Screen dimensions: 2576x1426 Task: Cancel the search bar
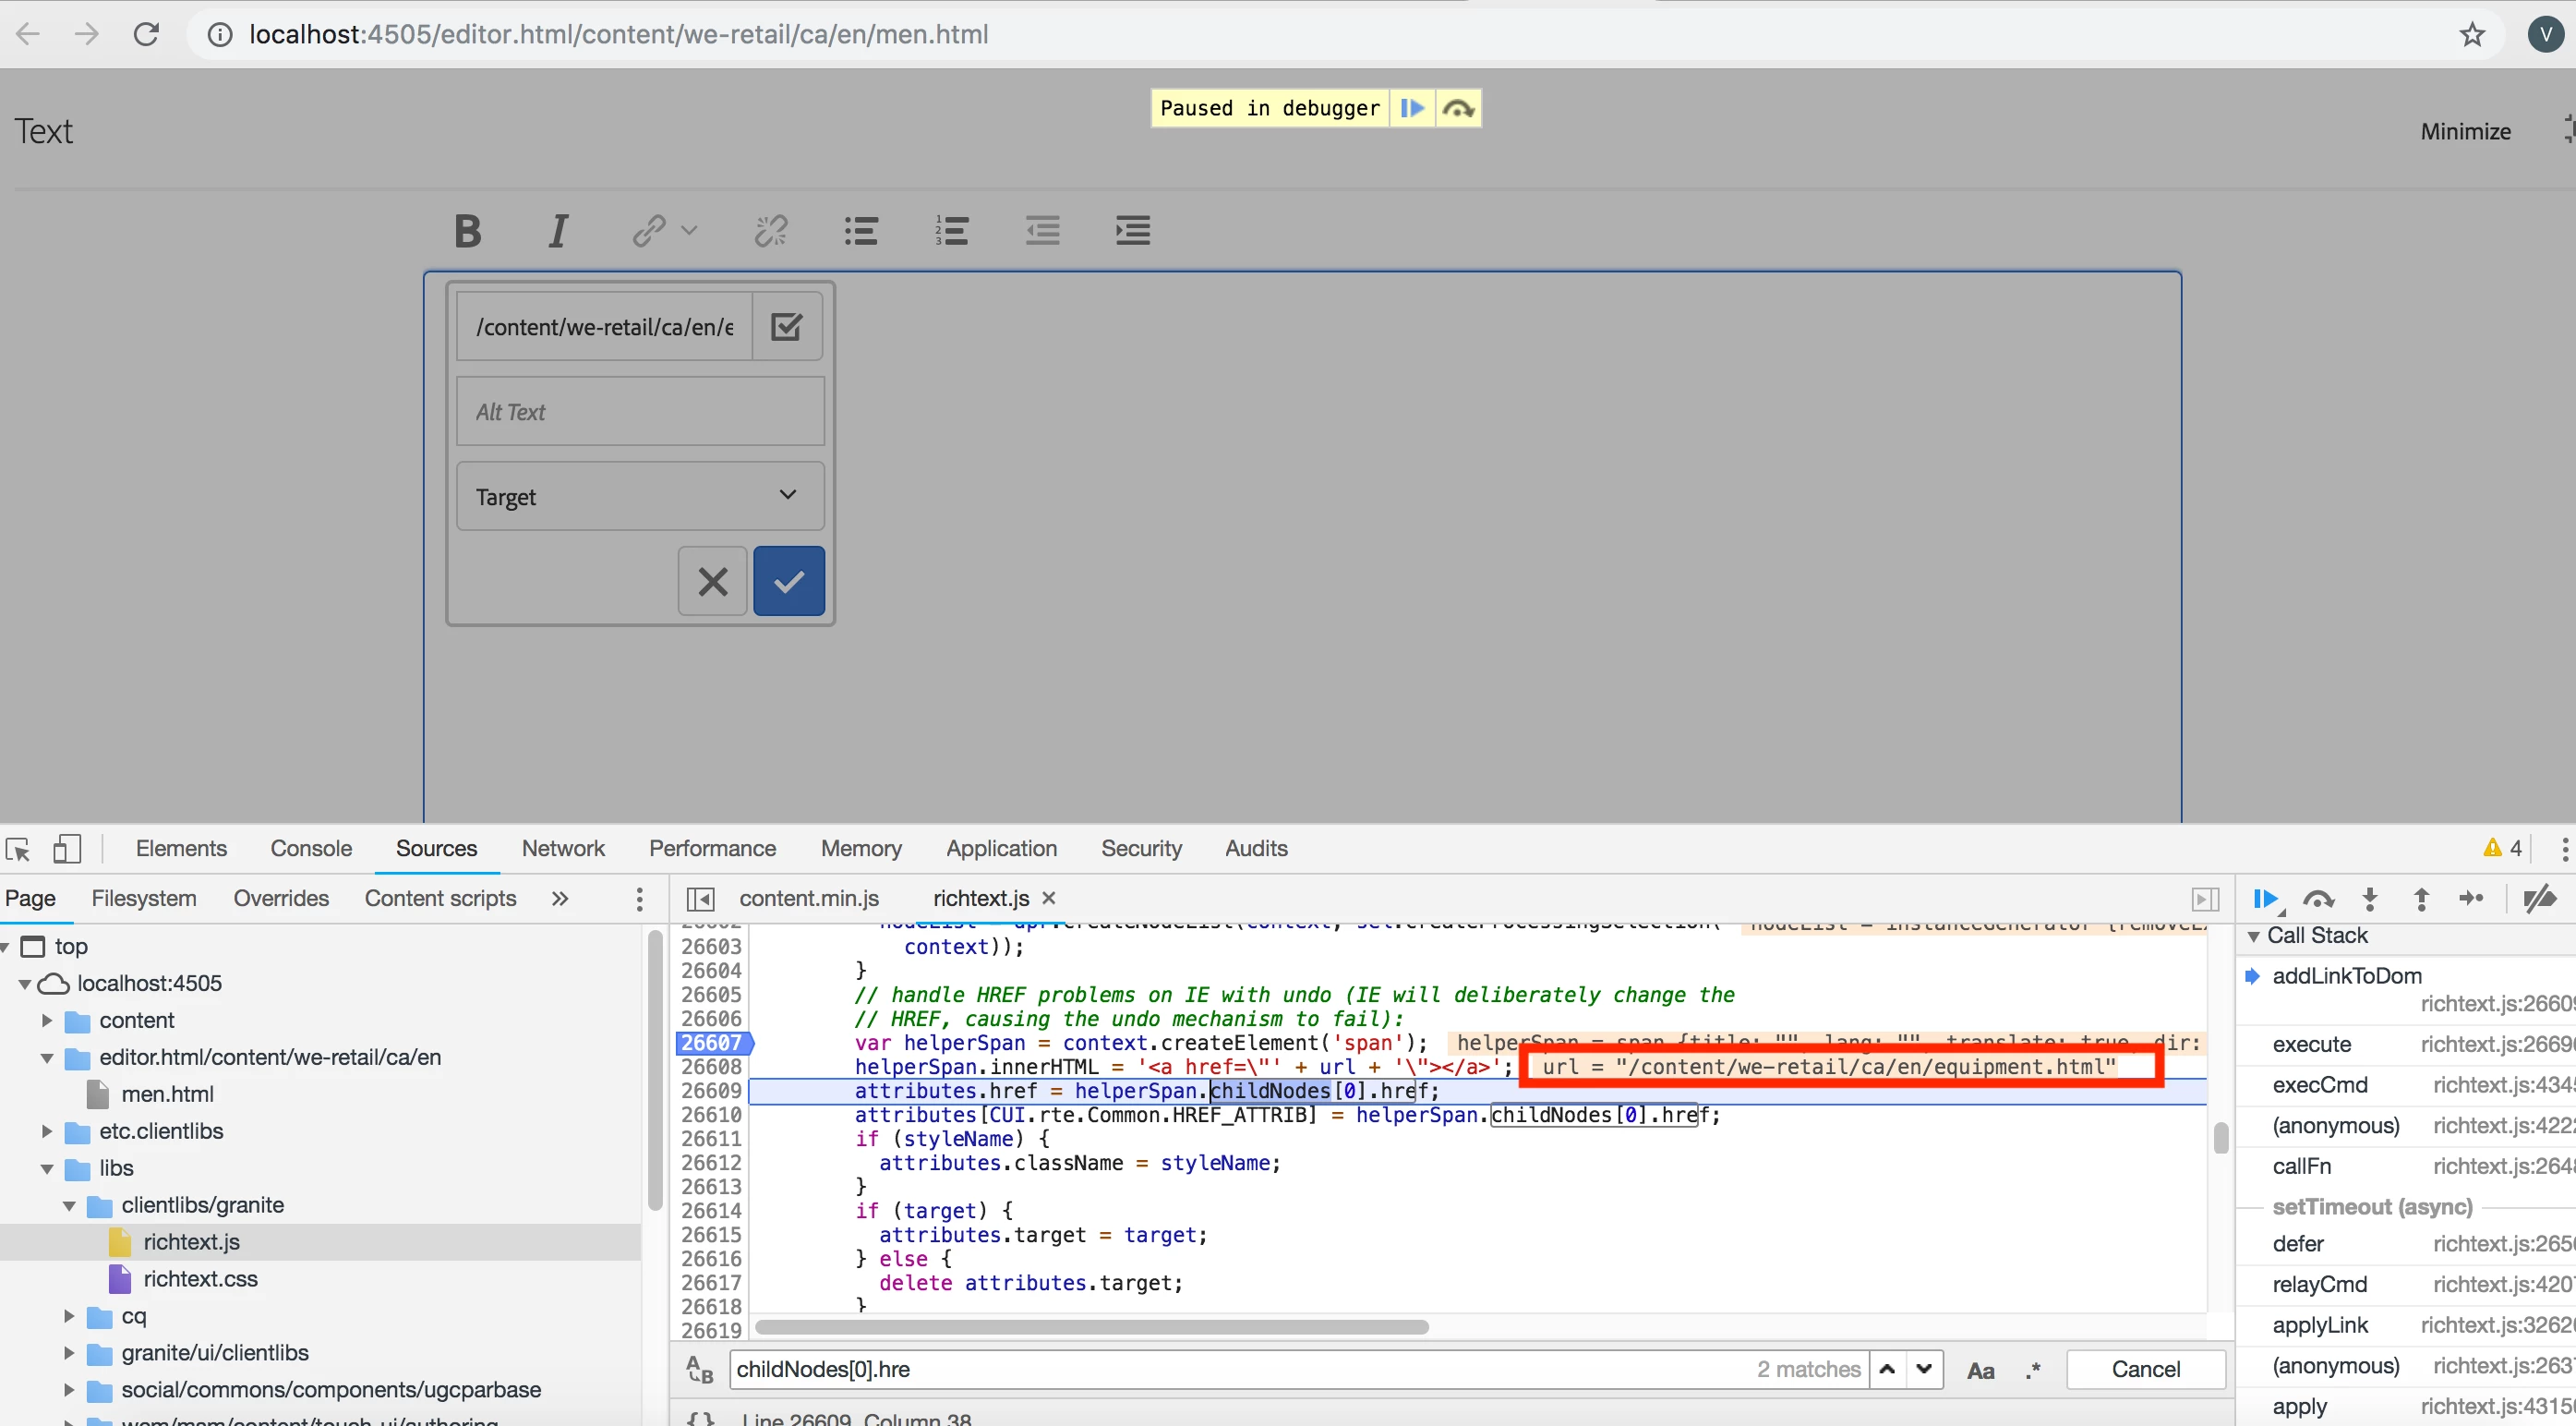(2145, 1369)
